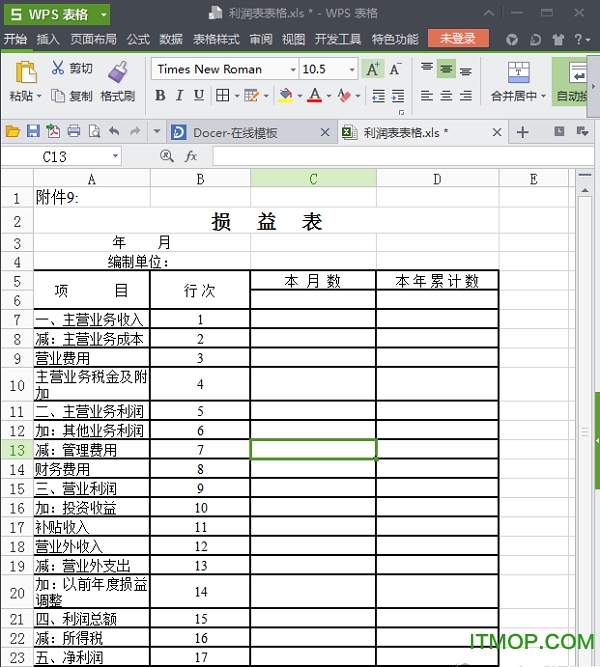Expand the quick access toolbar customize arrow
Image resolution: width=600 pixels, height=667 pixels.
pos(157,131)
